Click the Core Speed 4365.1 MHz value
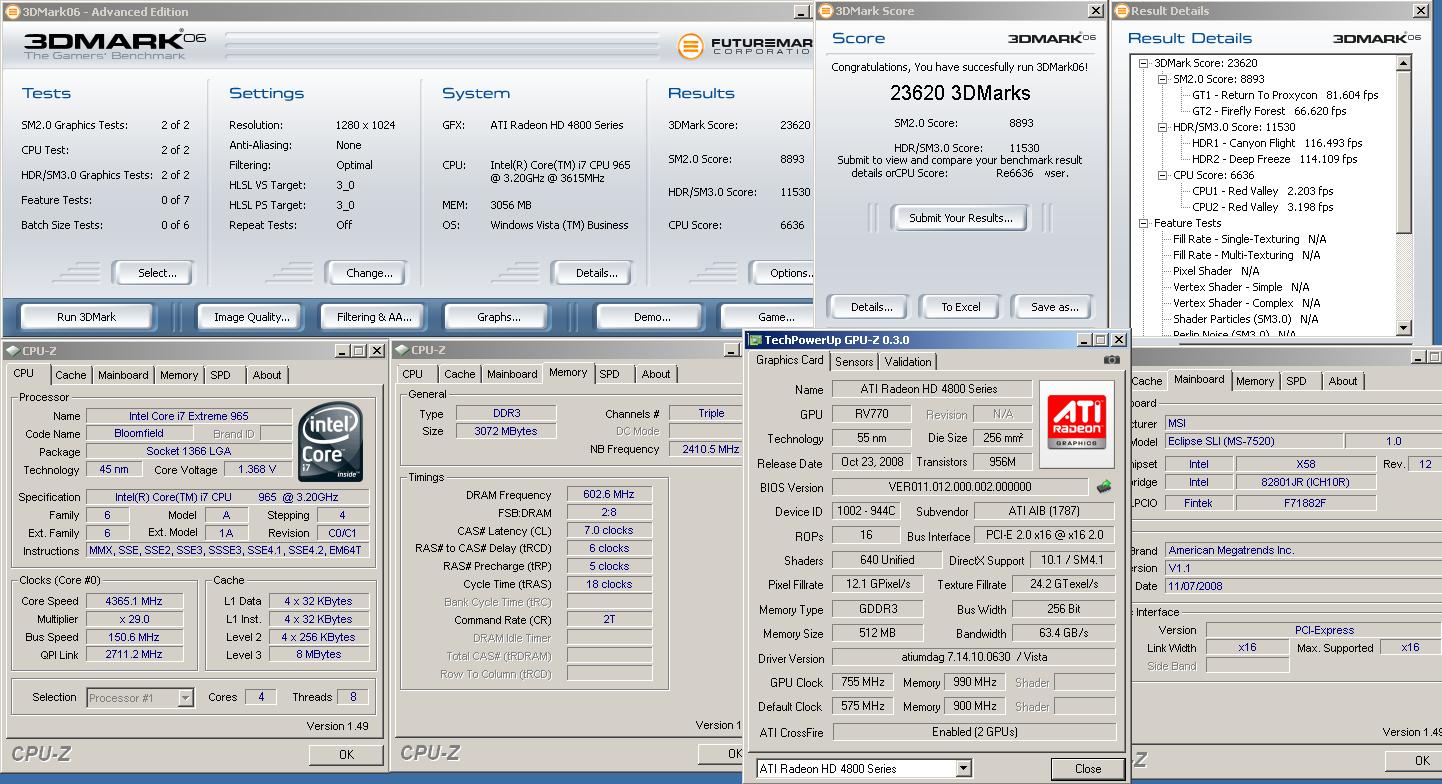The height and width of the screenshot is (784, 1442). 134,601
